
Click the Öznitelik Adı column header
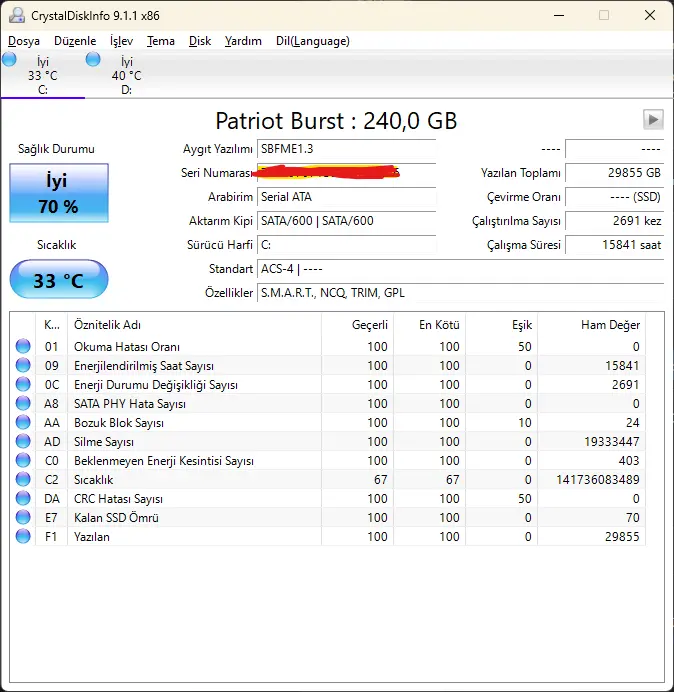[194, 325]
